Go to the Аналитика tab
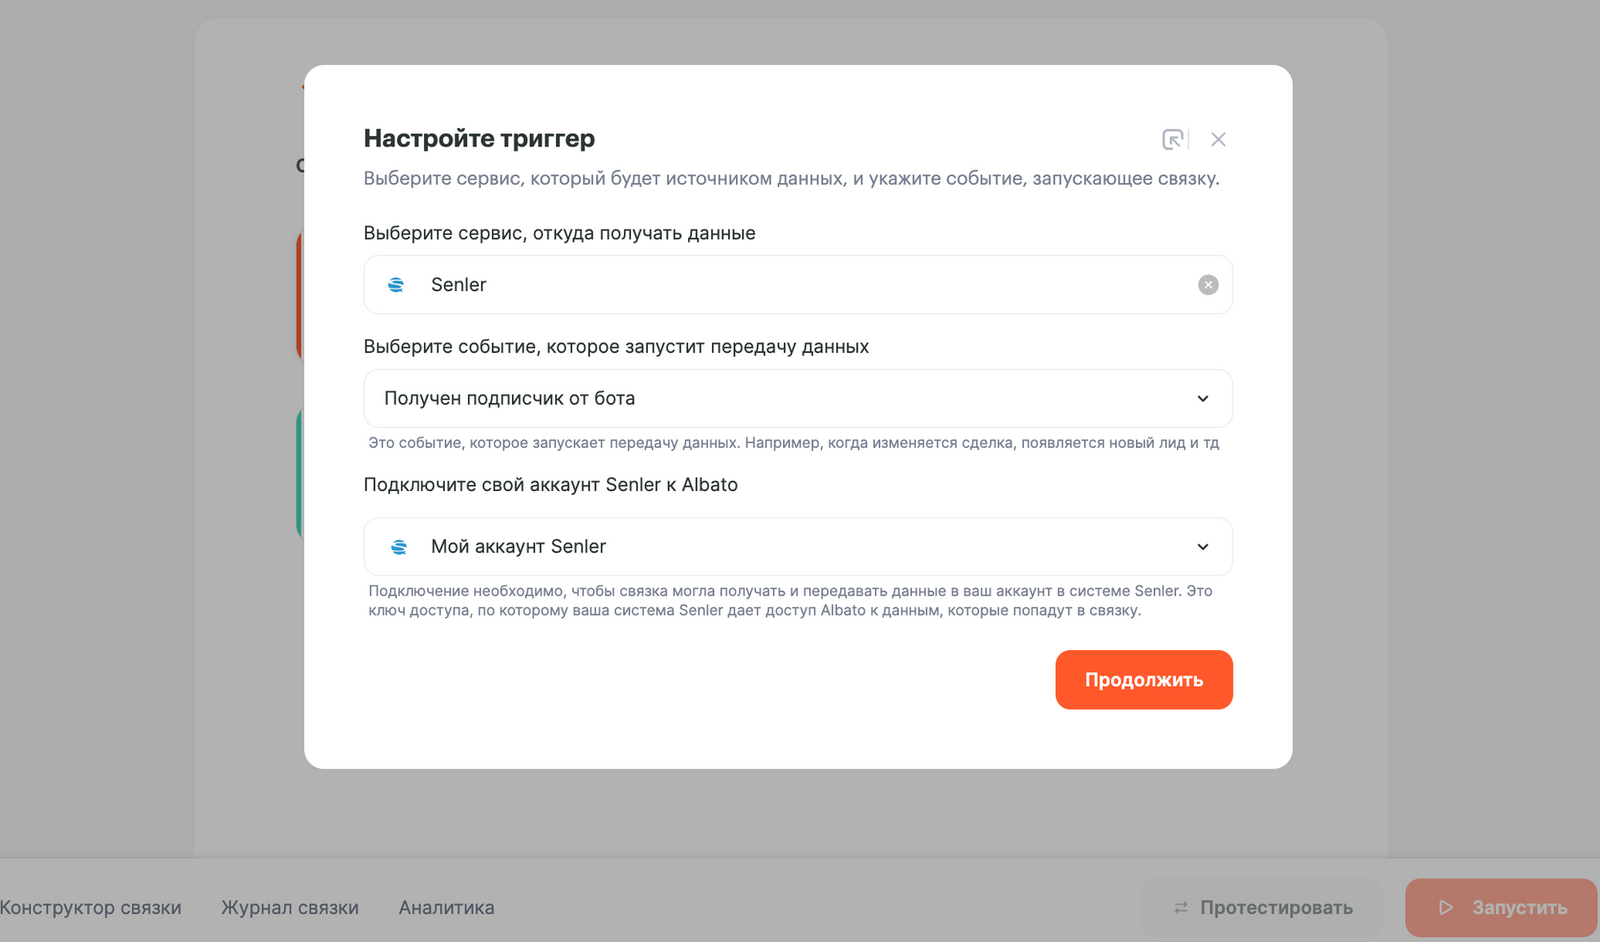This screenshot has height=942, width=1600. tap(447, 908)
